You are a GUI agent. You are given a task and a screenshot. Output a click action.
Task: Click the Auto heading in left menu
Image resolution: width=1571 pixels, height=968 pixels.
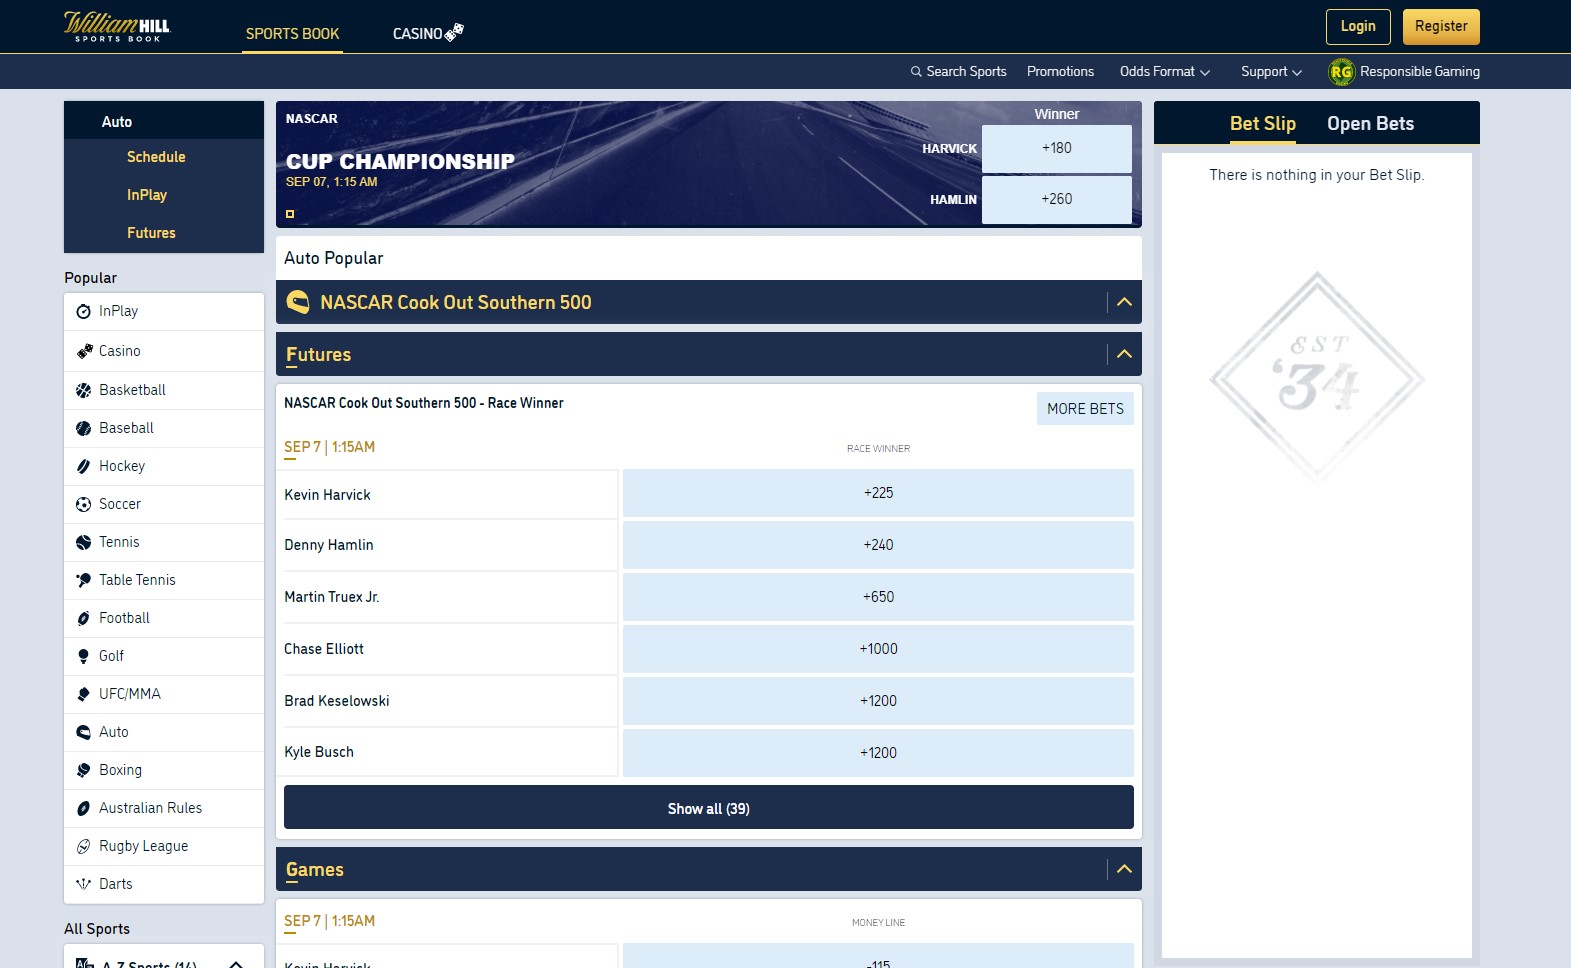(x=117, y=122)
